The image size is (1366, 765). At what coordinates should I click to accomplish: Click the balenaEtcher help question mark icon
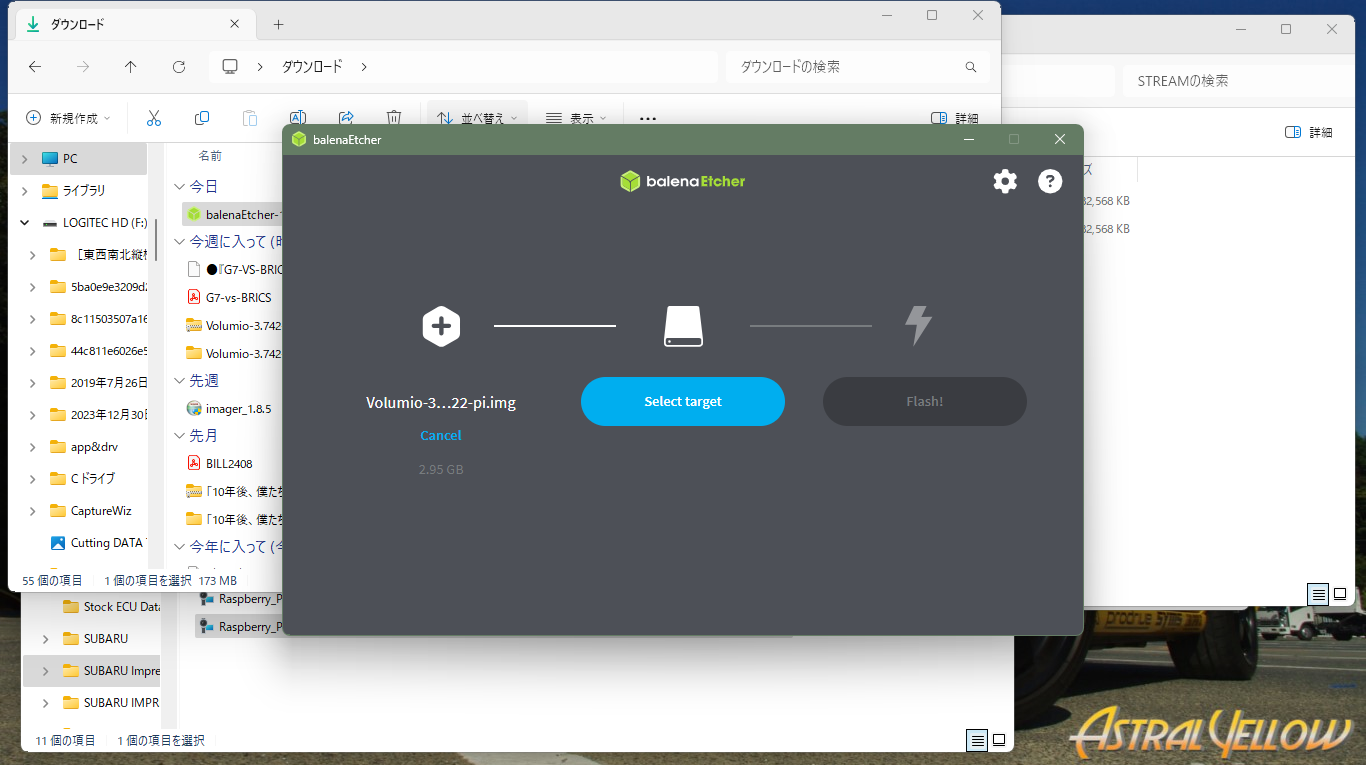point(1050,181)
